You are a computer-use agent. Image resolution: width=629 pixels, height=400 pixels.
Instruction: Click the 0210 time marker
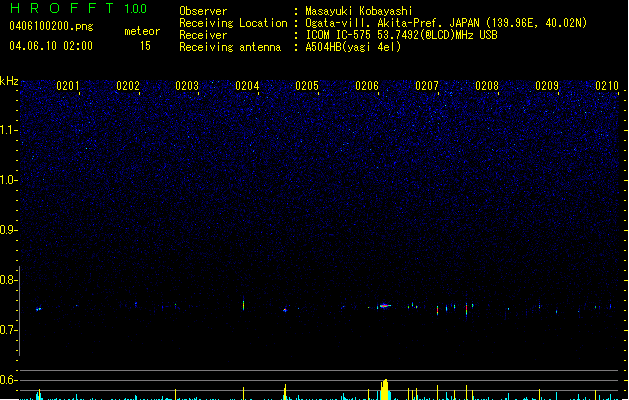pos(607,86)
